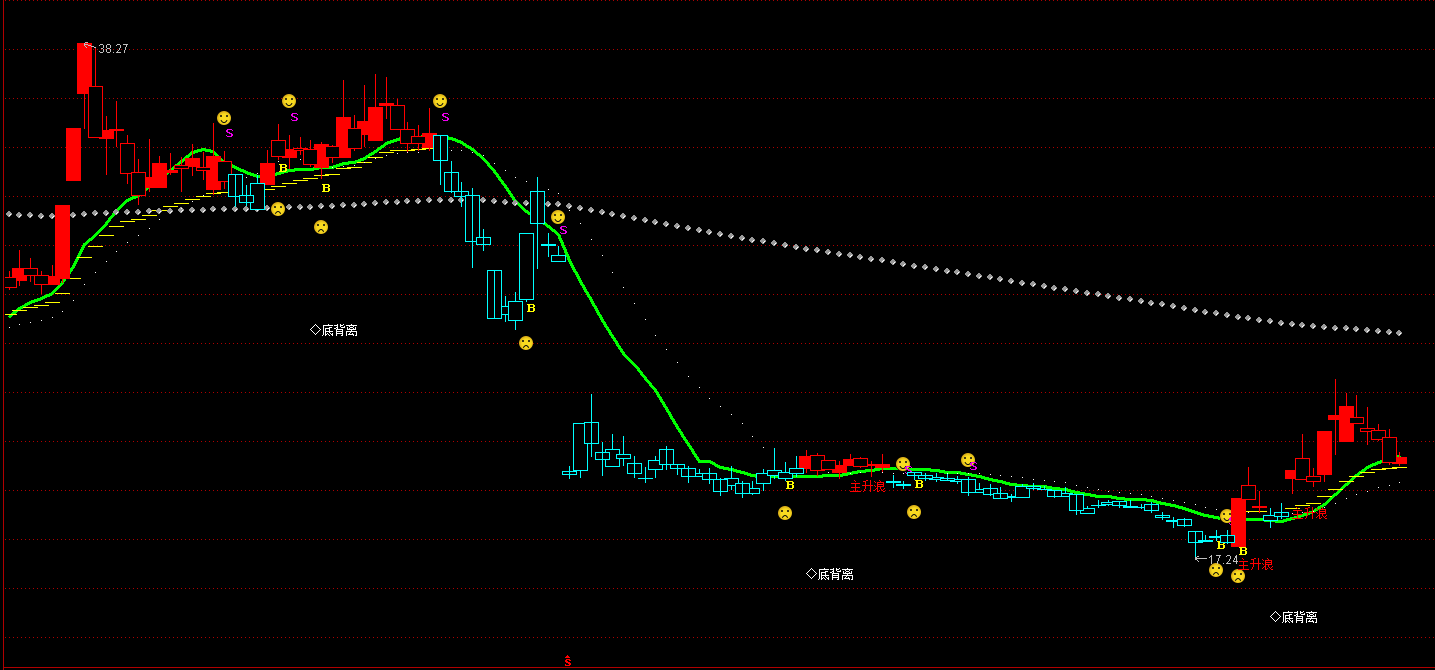Click the sad face sitting on the dotted gray line
The width and height of the screenshot is (1435, 670).
pyautogui.click(x=278, y=209)
